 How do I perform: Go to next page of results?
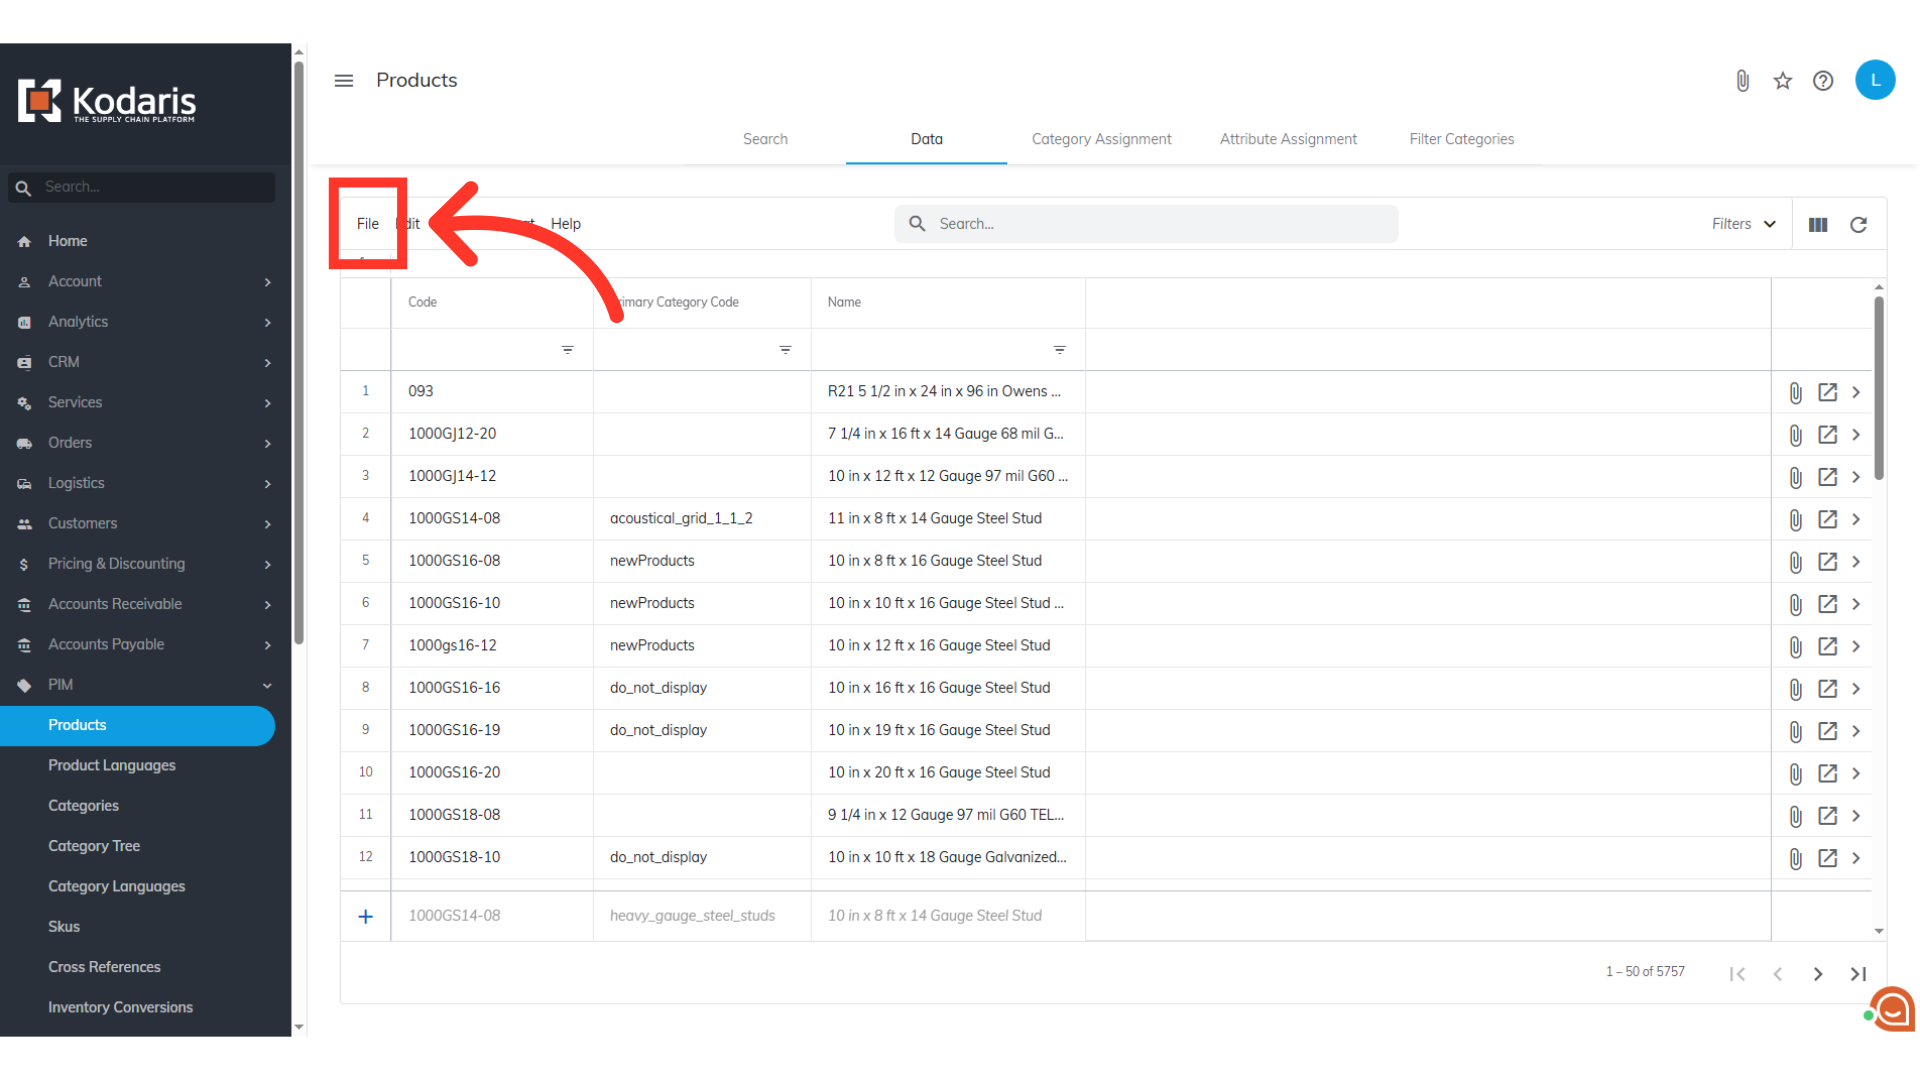[1818, 974]
